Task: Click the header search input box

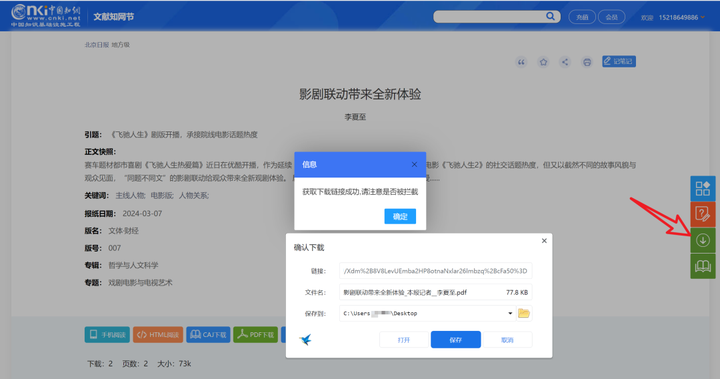Action: [489, 17]
